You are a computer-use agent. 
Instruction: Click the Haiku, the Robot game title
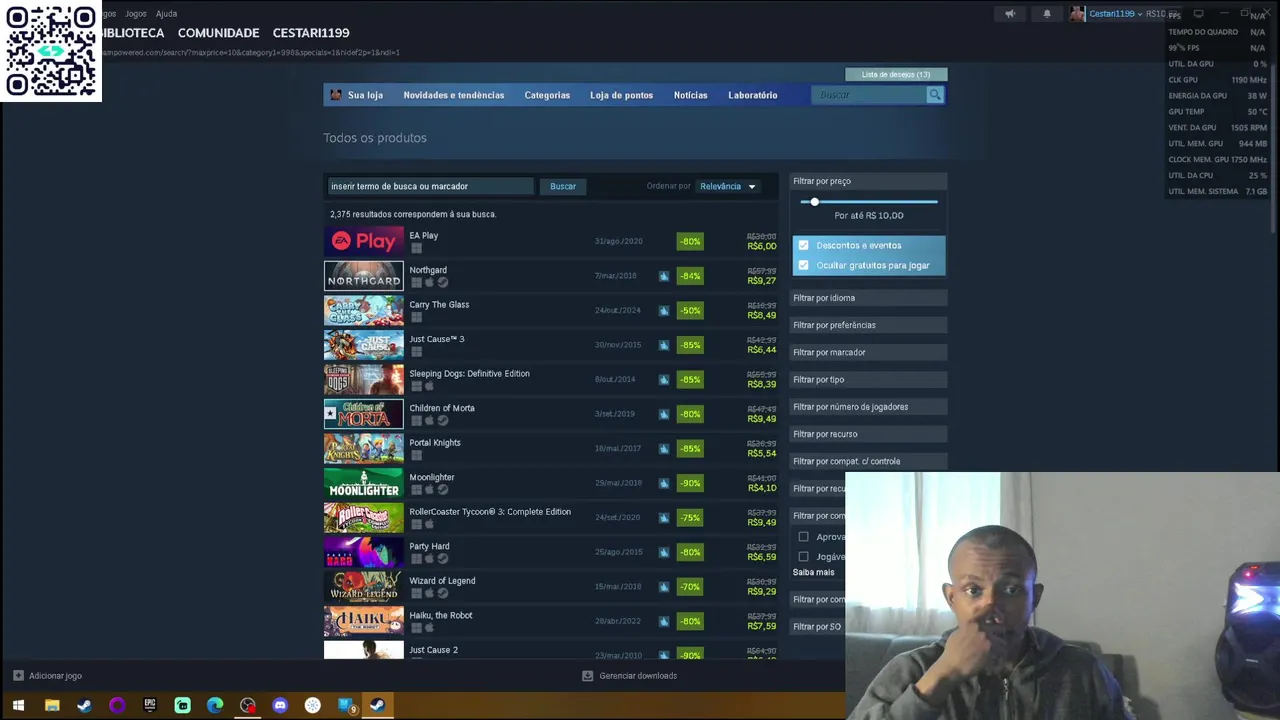(441, 615)
